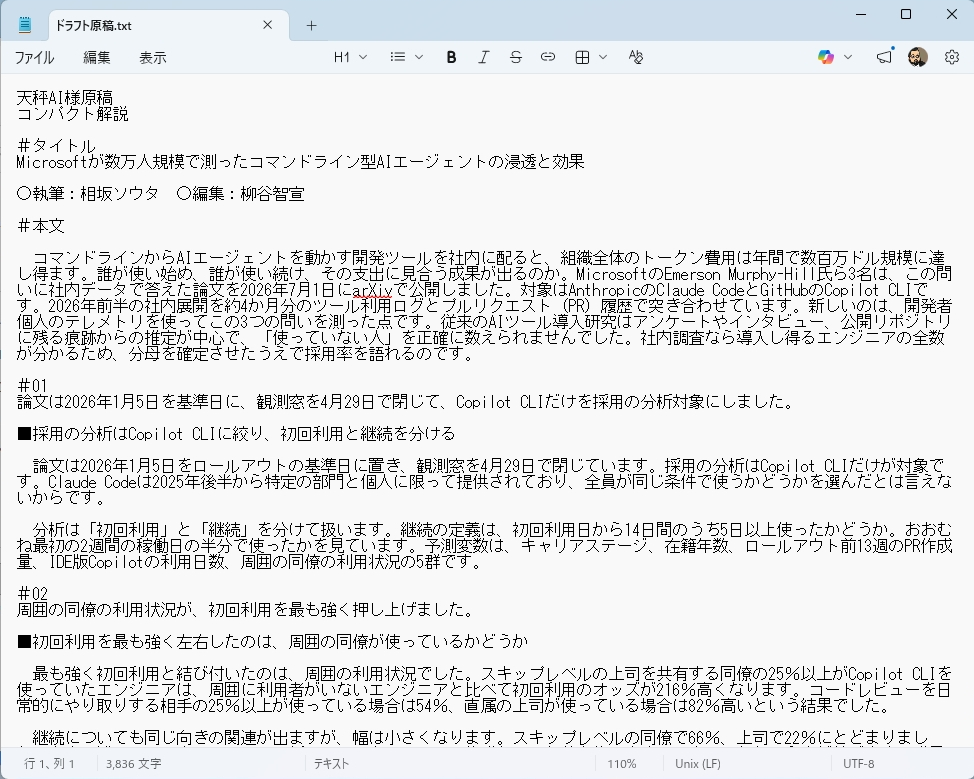Expand the Copilot dropdown arrow

[x=848, y=57]
